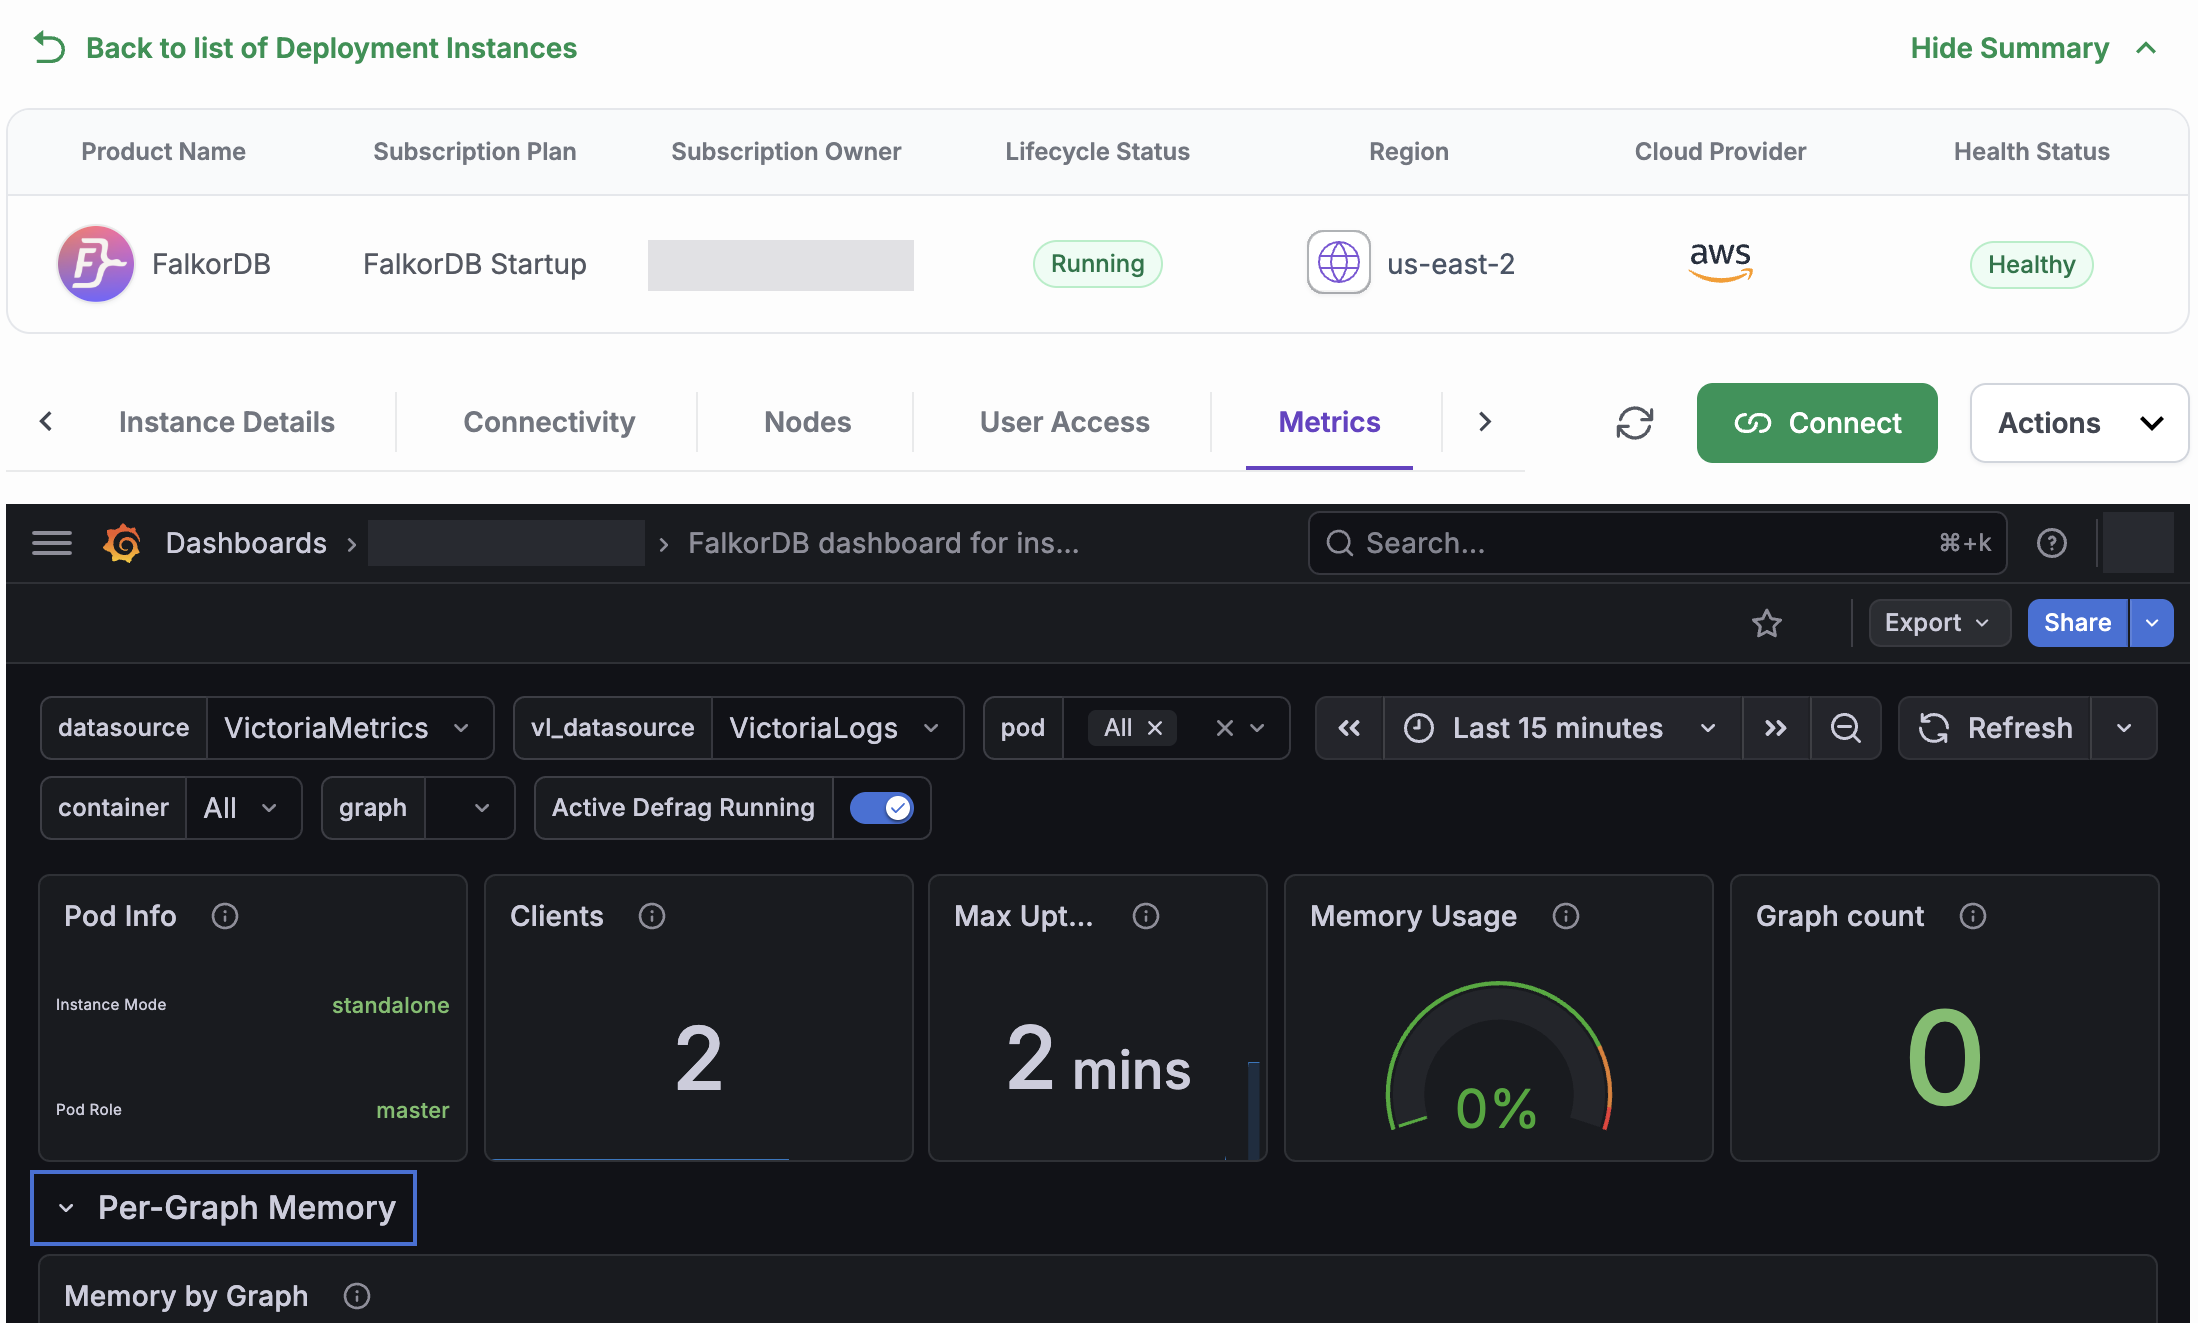The height and width of the screenshot is (1323, 2198).
Task: Go back to list of Deployment Instances
Action: pos(305,48)
